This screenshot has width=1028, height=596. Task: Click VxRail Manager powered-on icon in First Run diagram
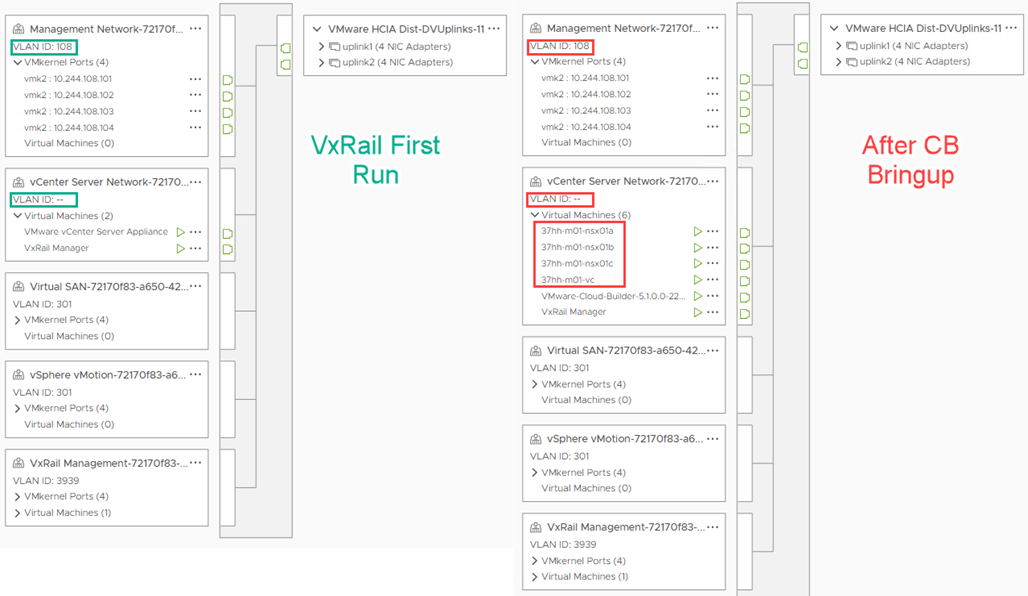coord(180,248)
